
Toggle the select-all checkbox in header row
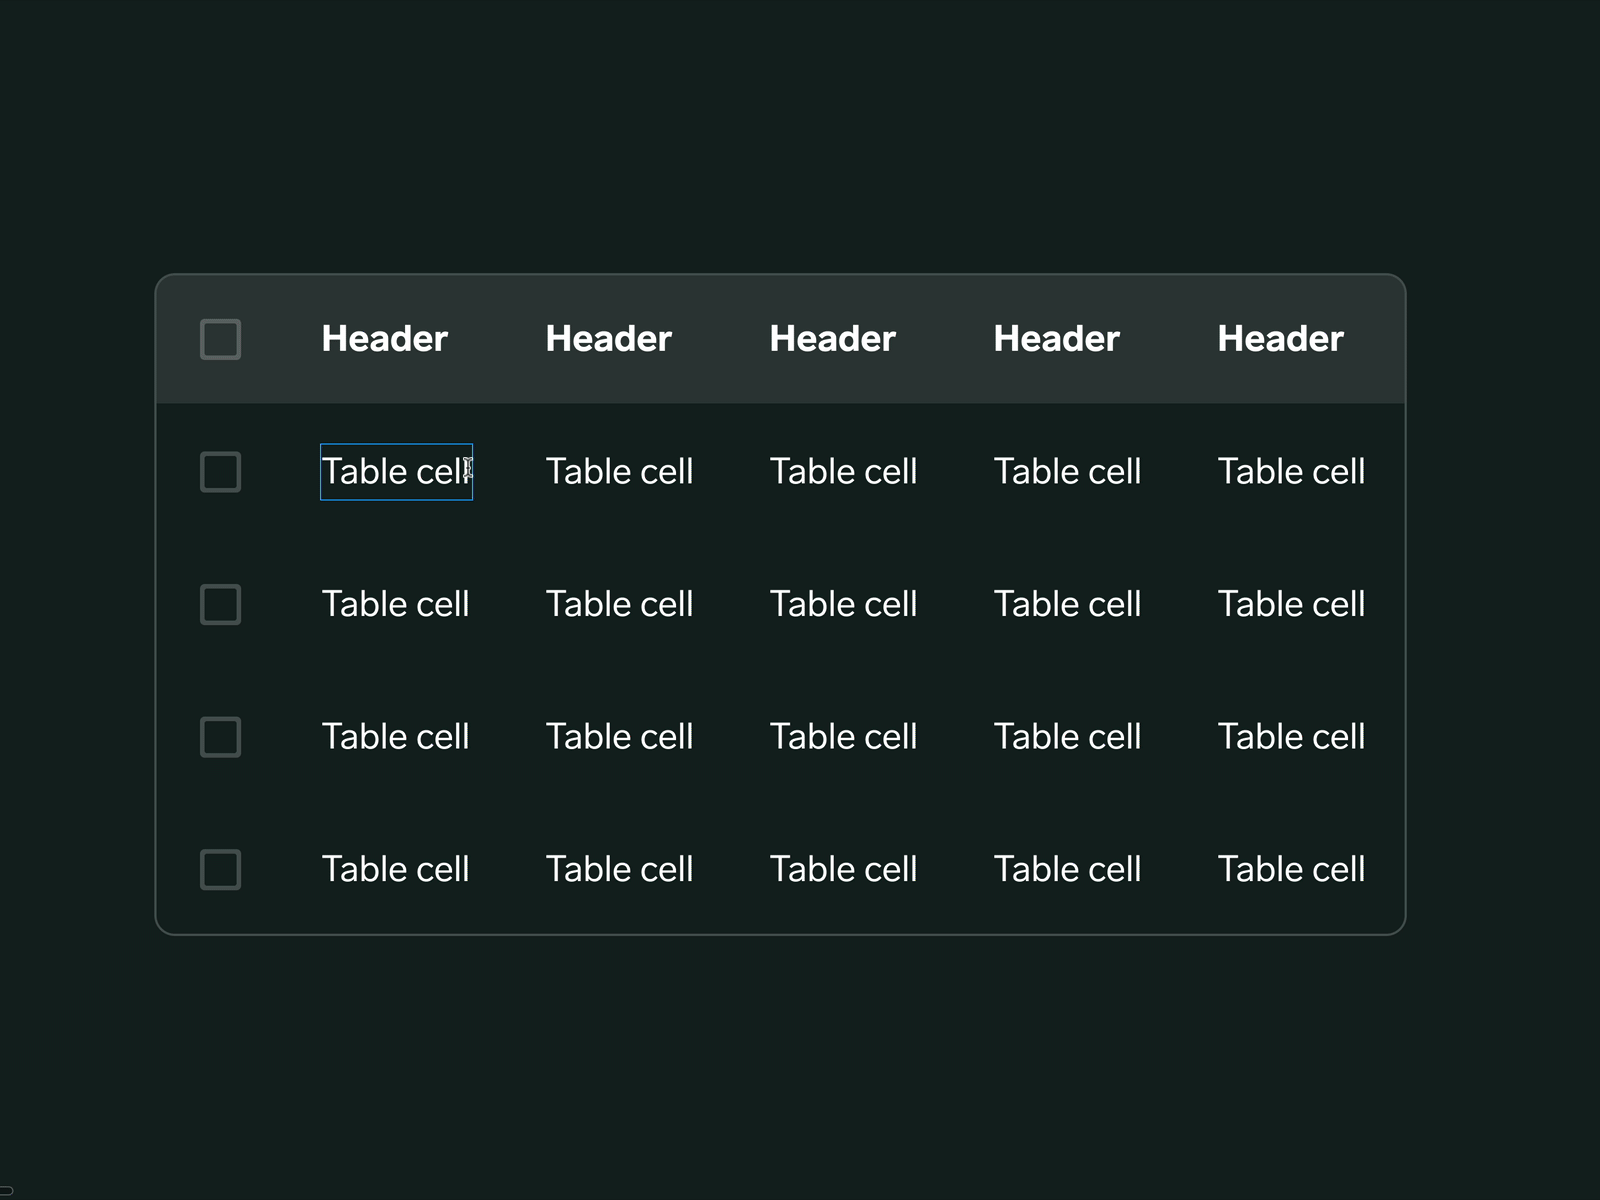pyautogui.click(x=220, y=339)
